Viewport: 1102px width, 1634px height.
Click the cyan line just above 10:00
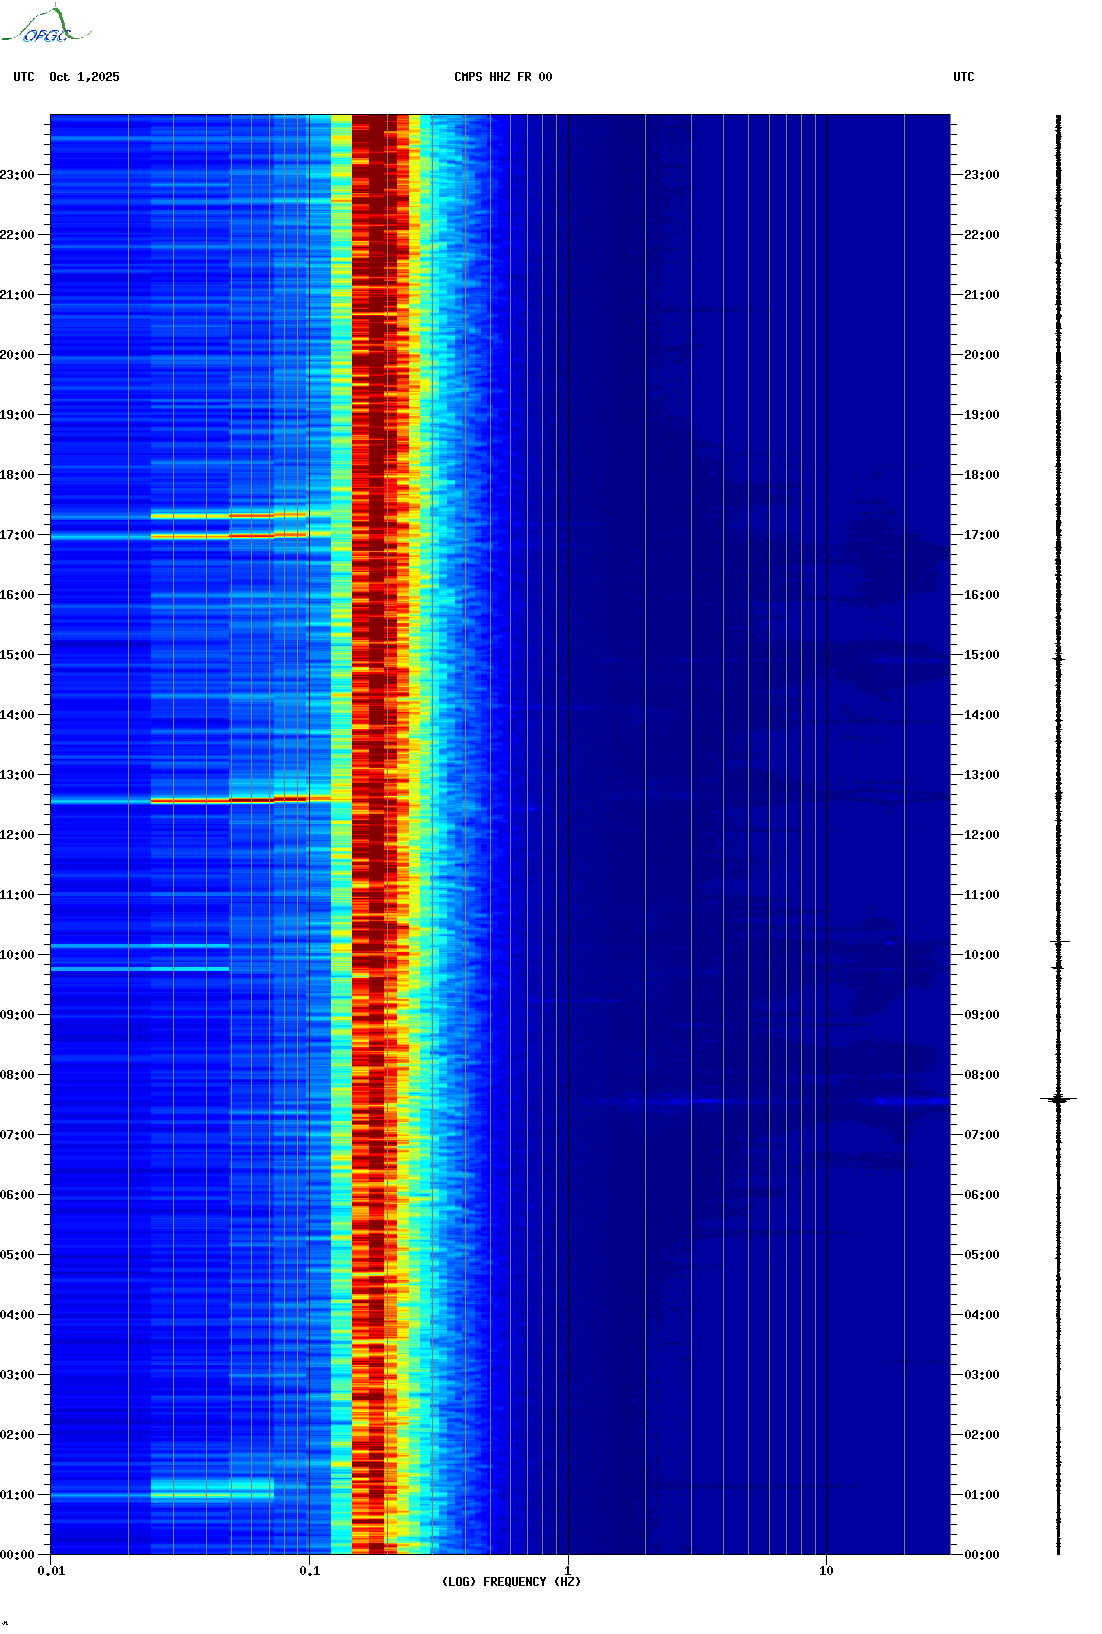[x=140, y=945]
